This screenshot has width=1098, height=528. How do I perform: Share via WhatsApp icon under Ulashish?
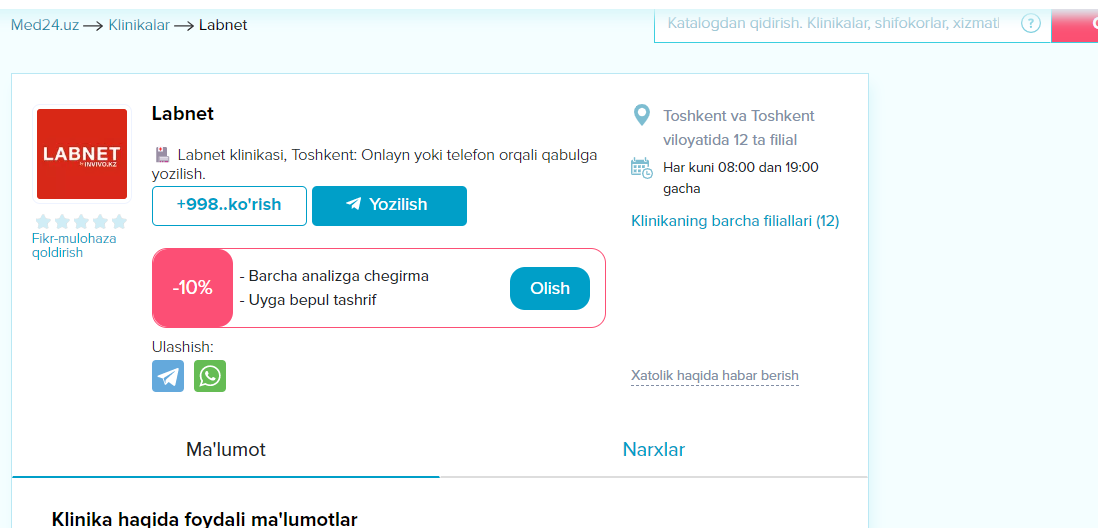click(210, 376)
